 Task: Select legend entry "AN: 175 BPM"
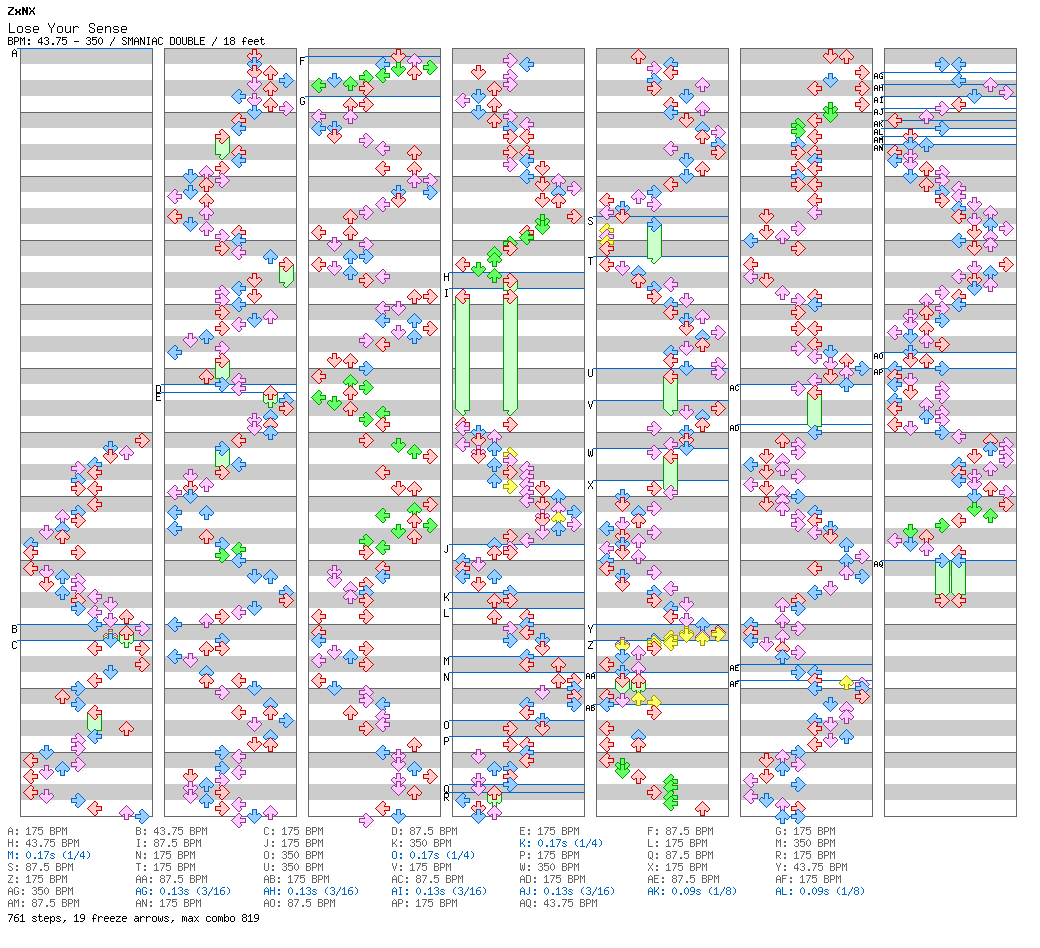pos(168,903)
